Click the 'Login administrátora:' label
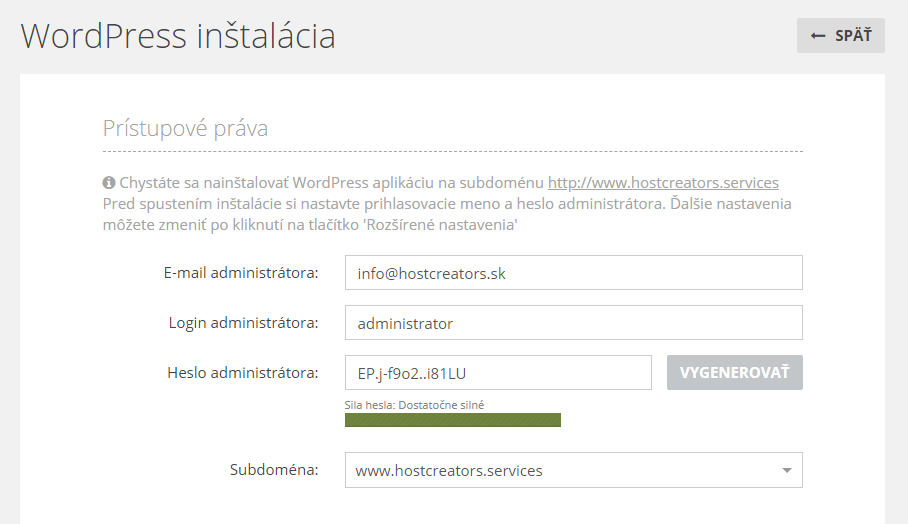 point(243,323)
